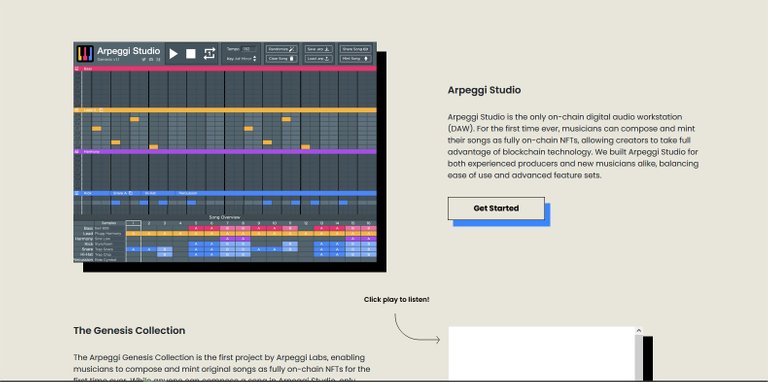The height and width of the screenshot is (382, 768).
Task: Select the Snare A tab in drum track
Action: tap(120, 193)
